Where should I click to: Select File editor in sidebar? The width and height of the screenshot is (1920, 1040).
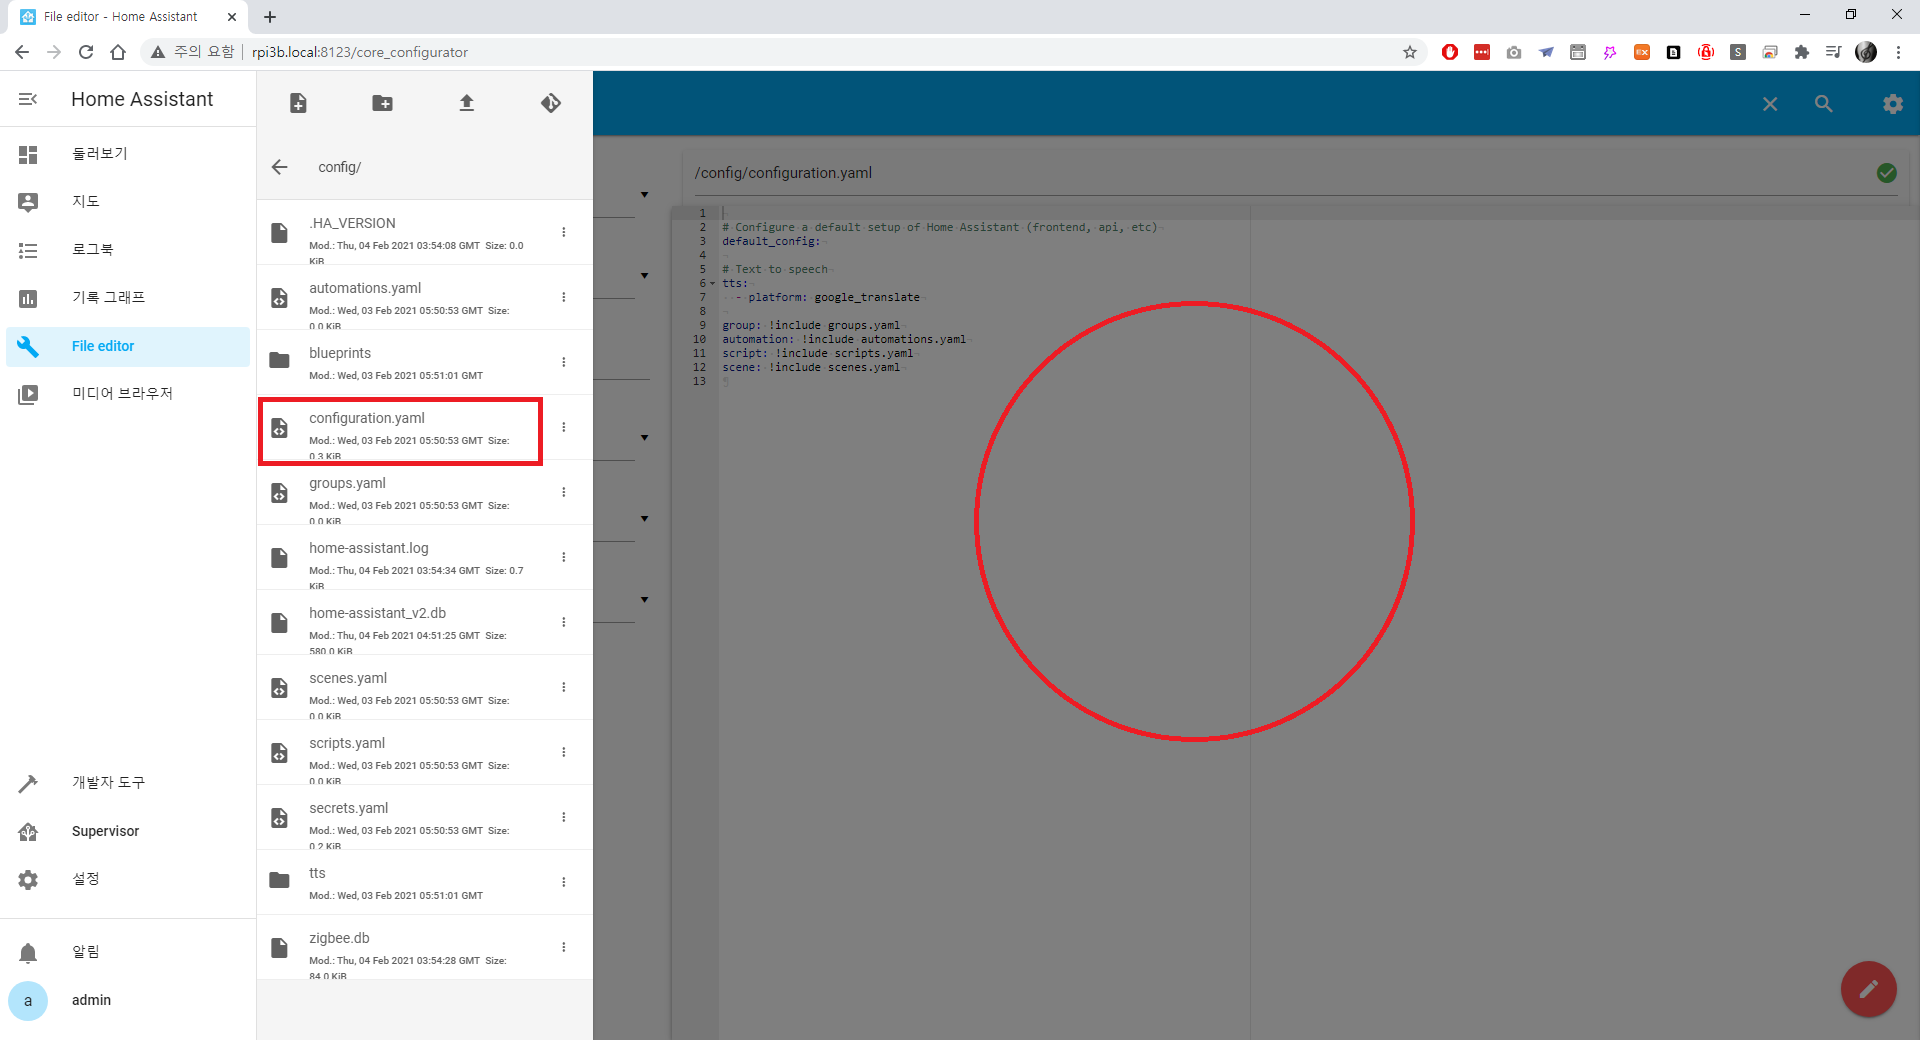tap(128, 346)
